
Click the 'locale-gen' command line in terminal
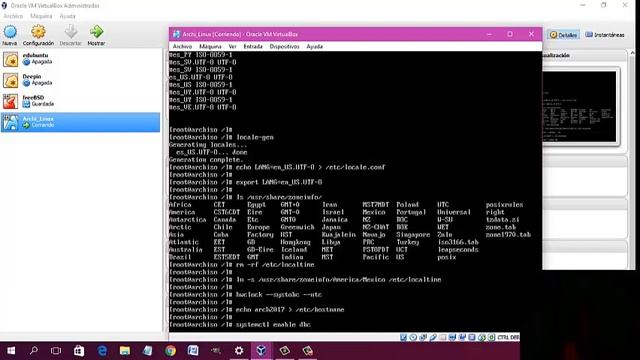pyautogui.click(x=221, y=137)
